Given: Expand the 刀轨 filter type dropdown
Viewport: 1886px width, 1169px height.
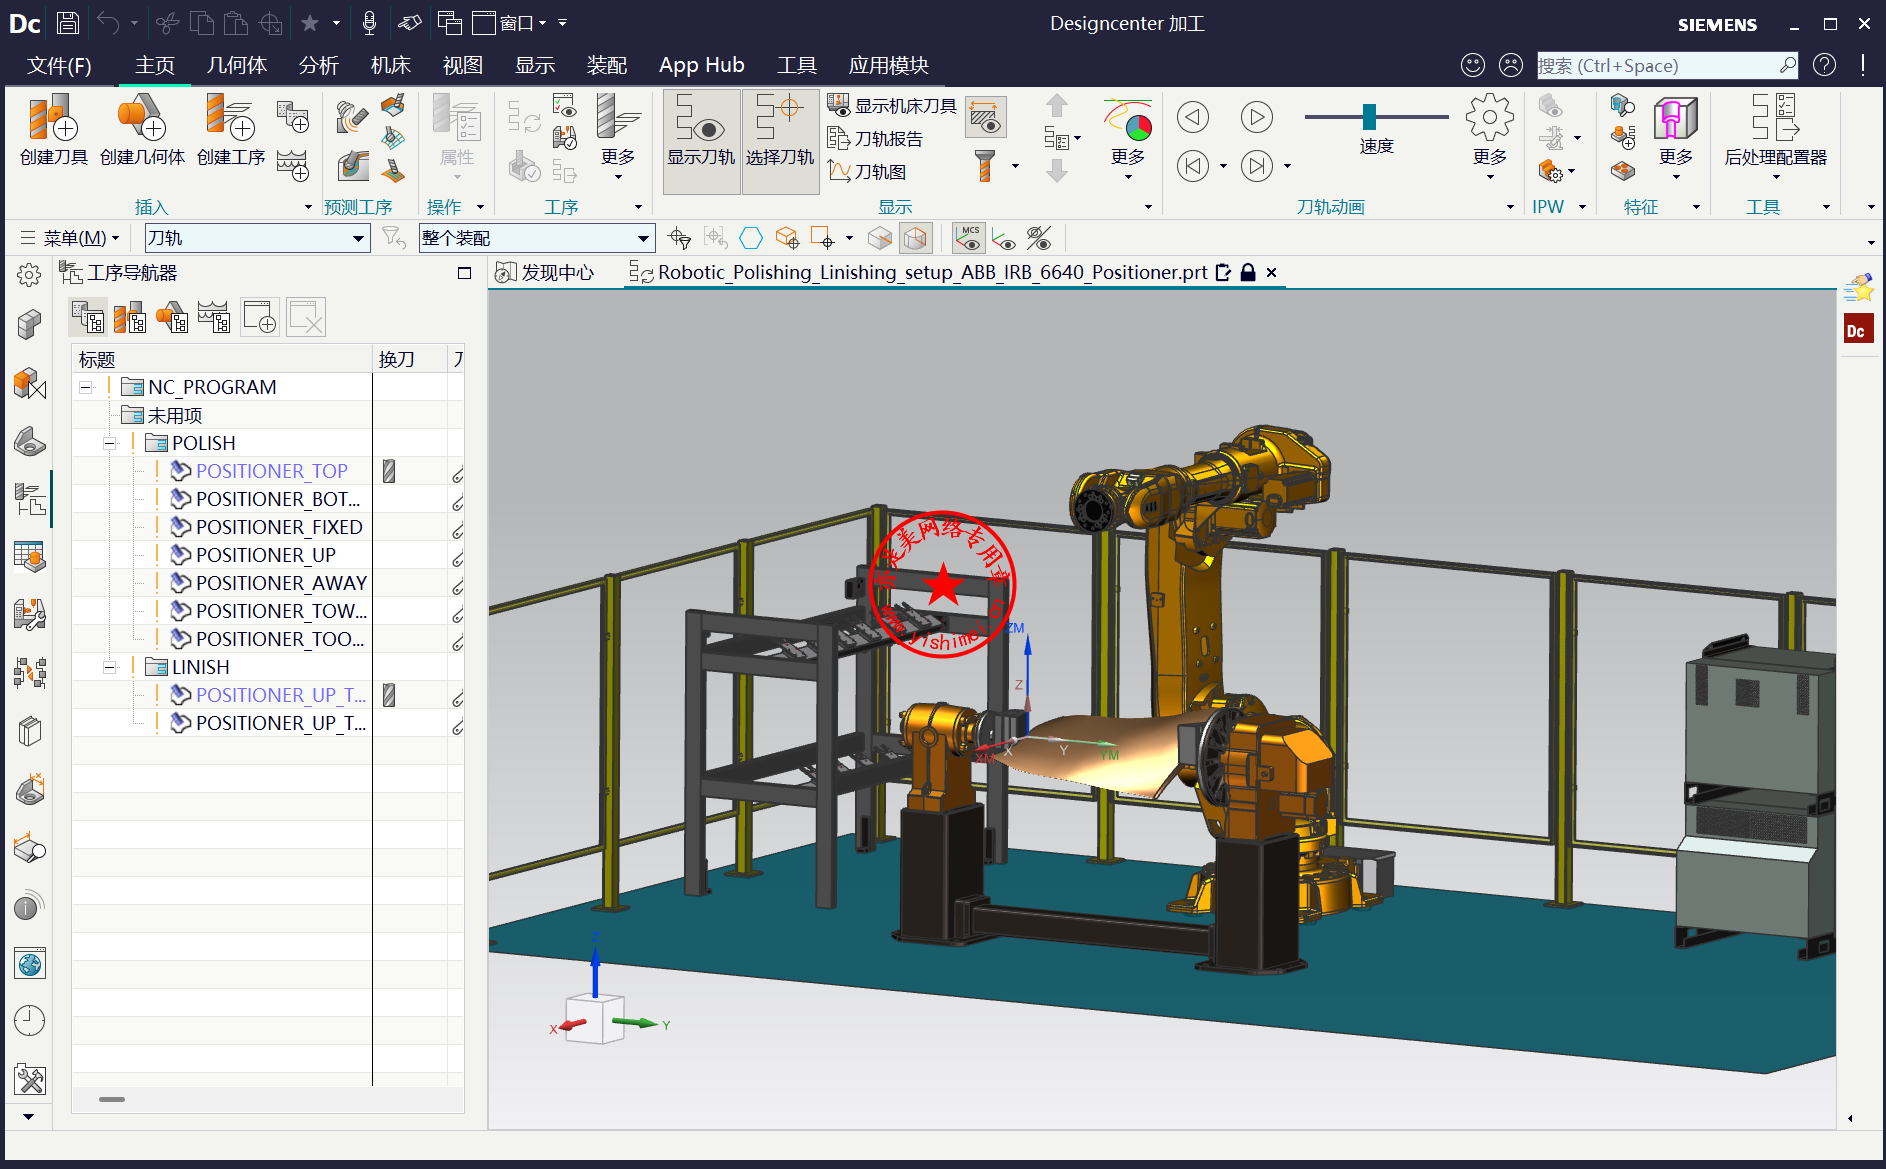Looking at the screenshot, I should click(358, 238).
